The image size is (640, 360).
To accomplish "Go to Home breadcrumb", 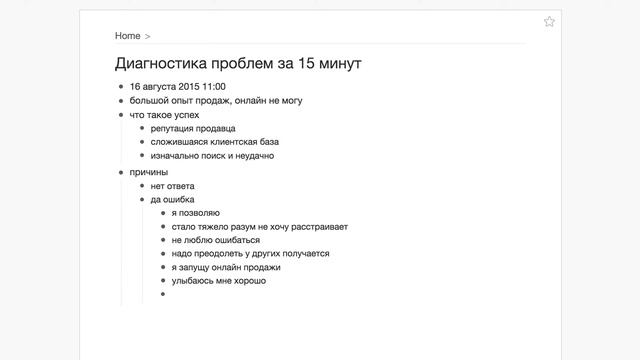I will [127, 36].
